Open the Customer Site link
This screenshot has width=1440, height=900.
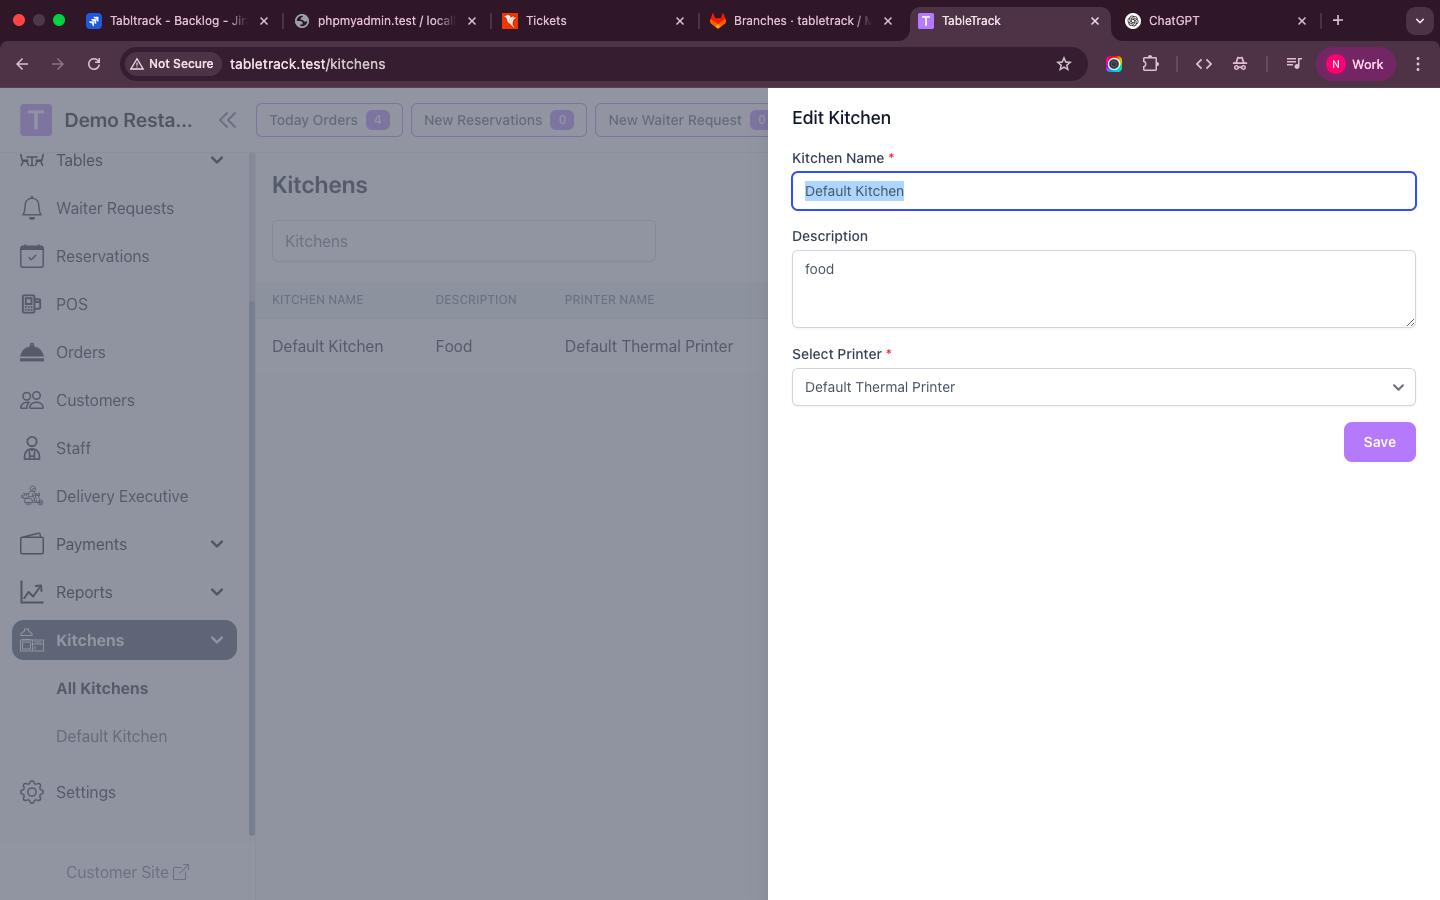(127, 872)
